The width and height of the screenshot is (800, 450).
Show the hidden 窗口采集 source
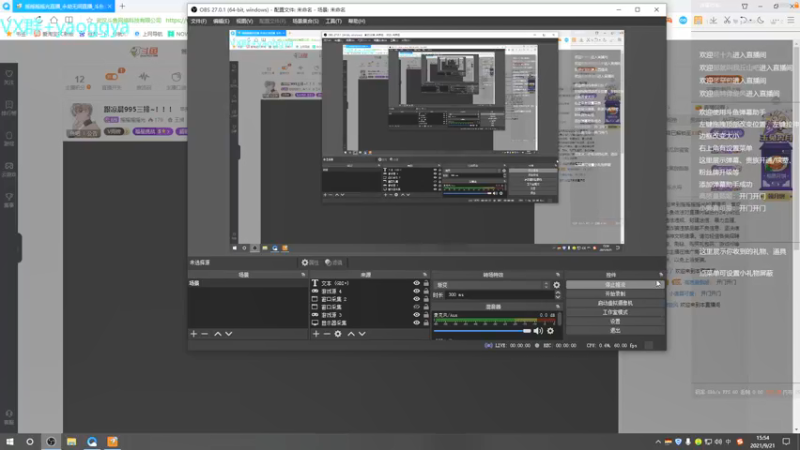pyautogui.click(x=416, y=307)
